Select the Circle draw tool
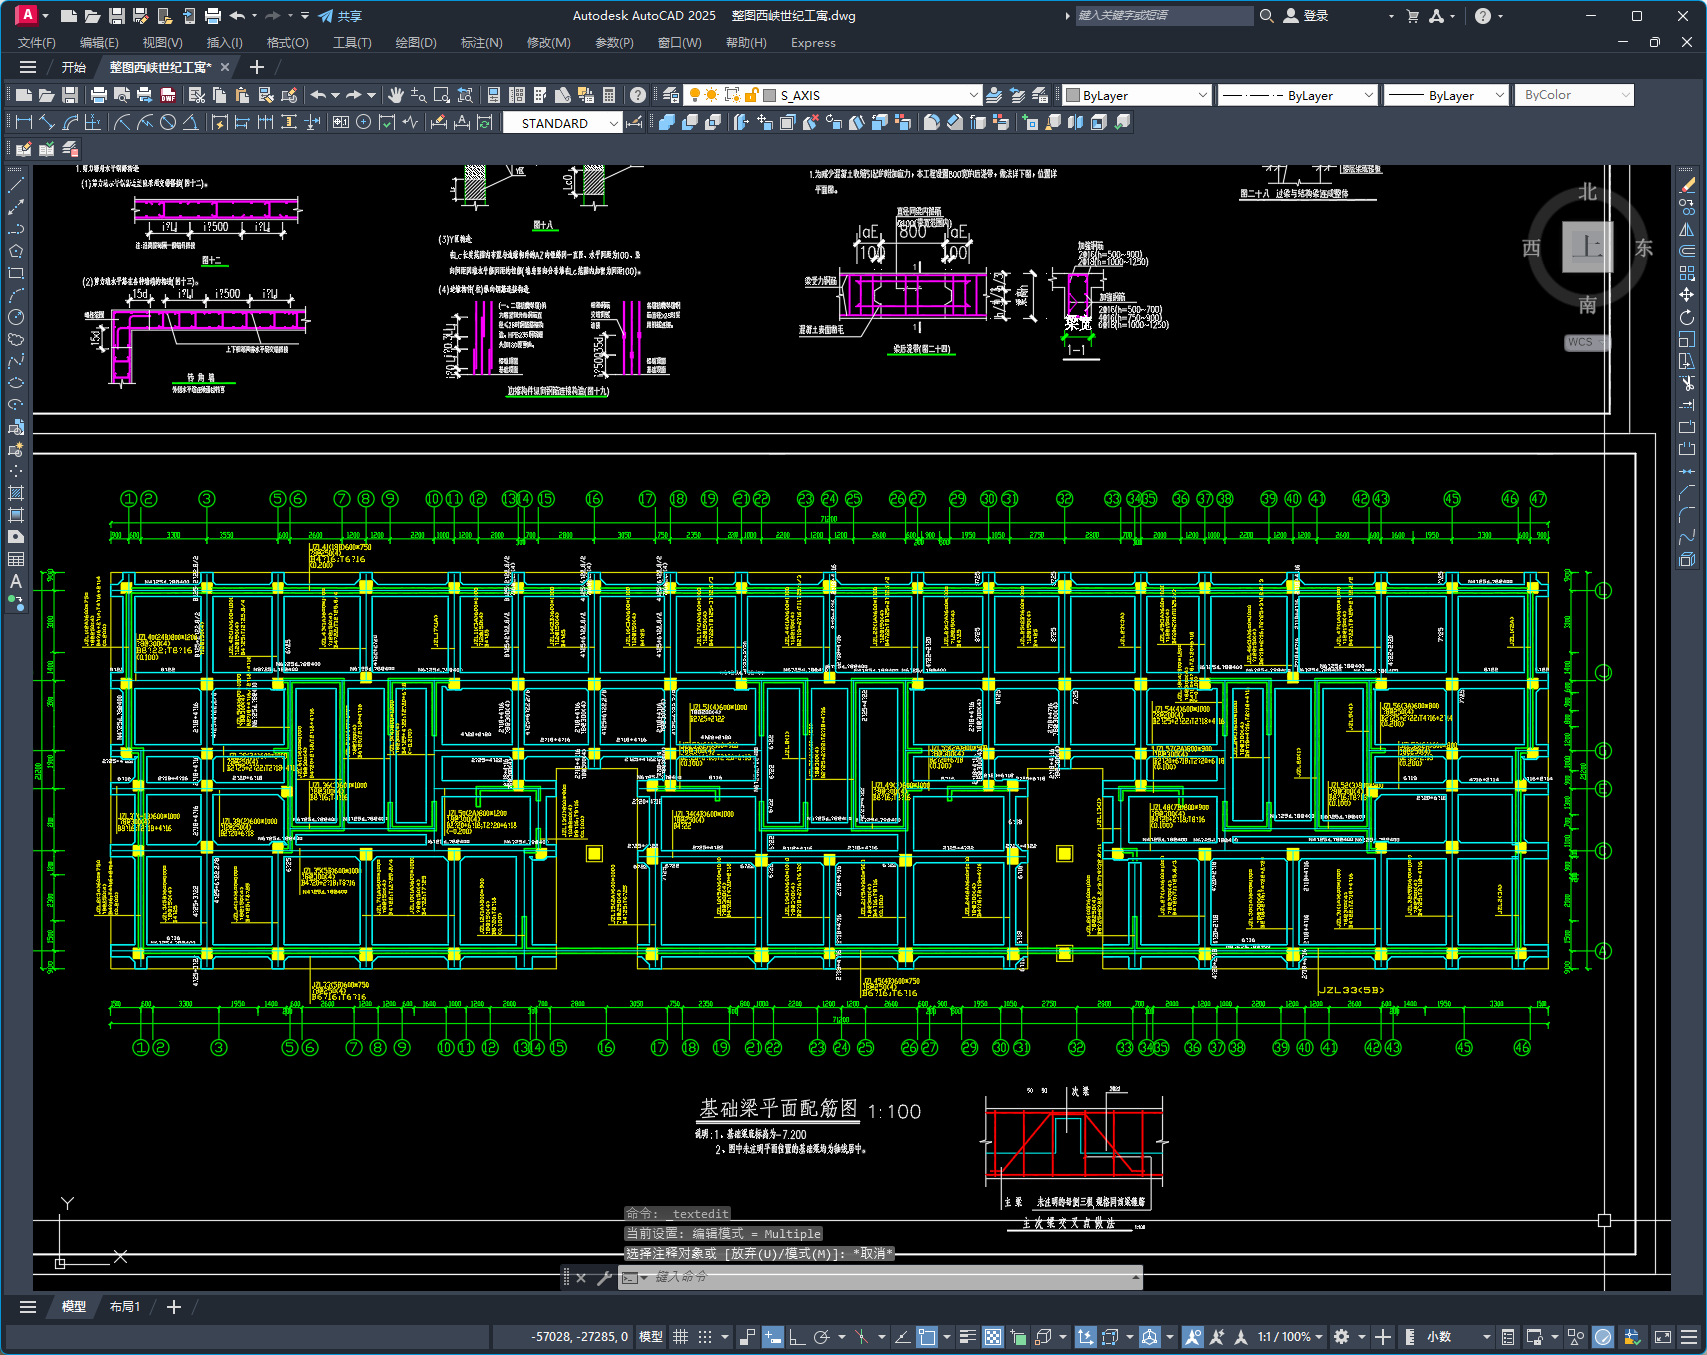 [15, 317]
